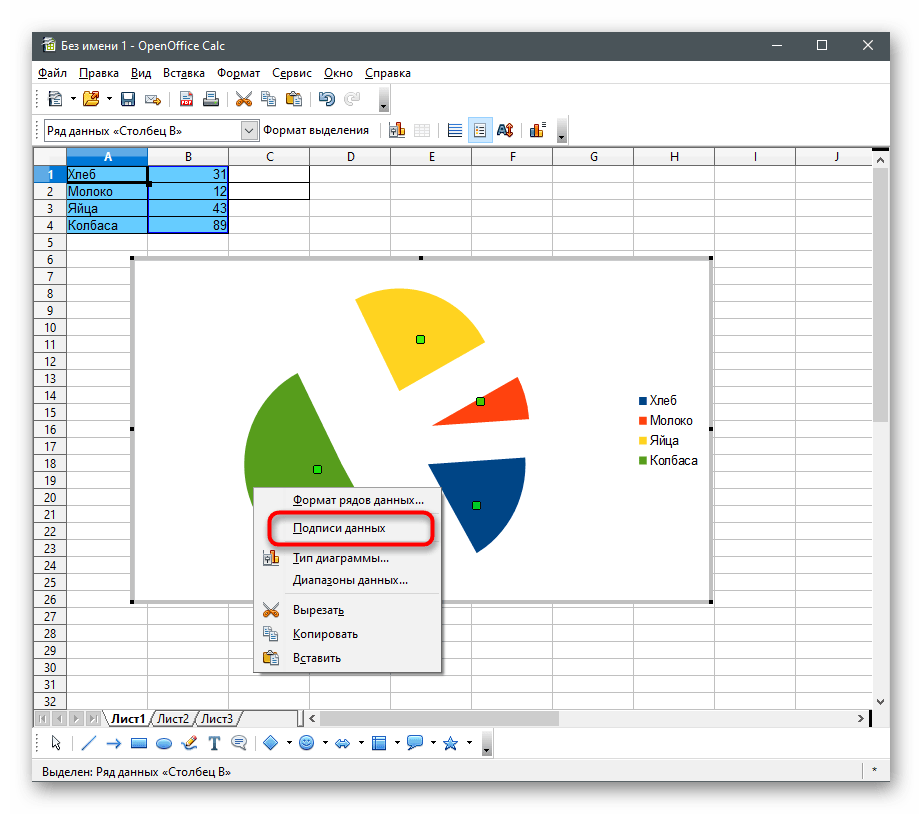Screen dimensions: 922x814
Task: Click the Copy icon in the toolbar
Action: (269, 99)
